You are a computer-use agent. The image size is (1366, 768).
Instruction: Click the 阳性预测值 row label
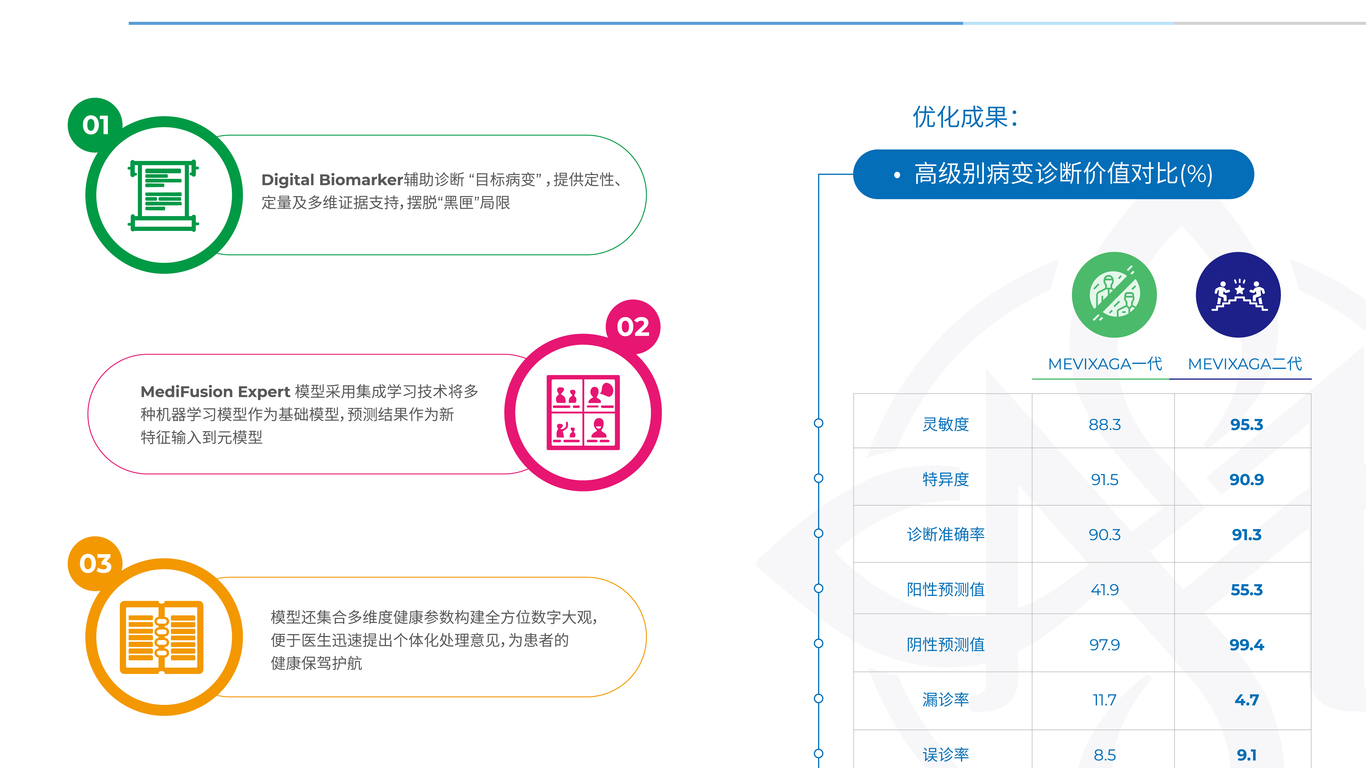(x=945, y=589)
